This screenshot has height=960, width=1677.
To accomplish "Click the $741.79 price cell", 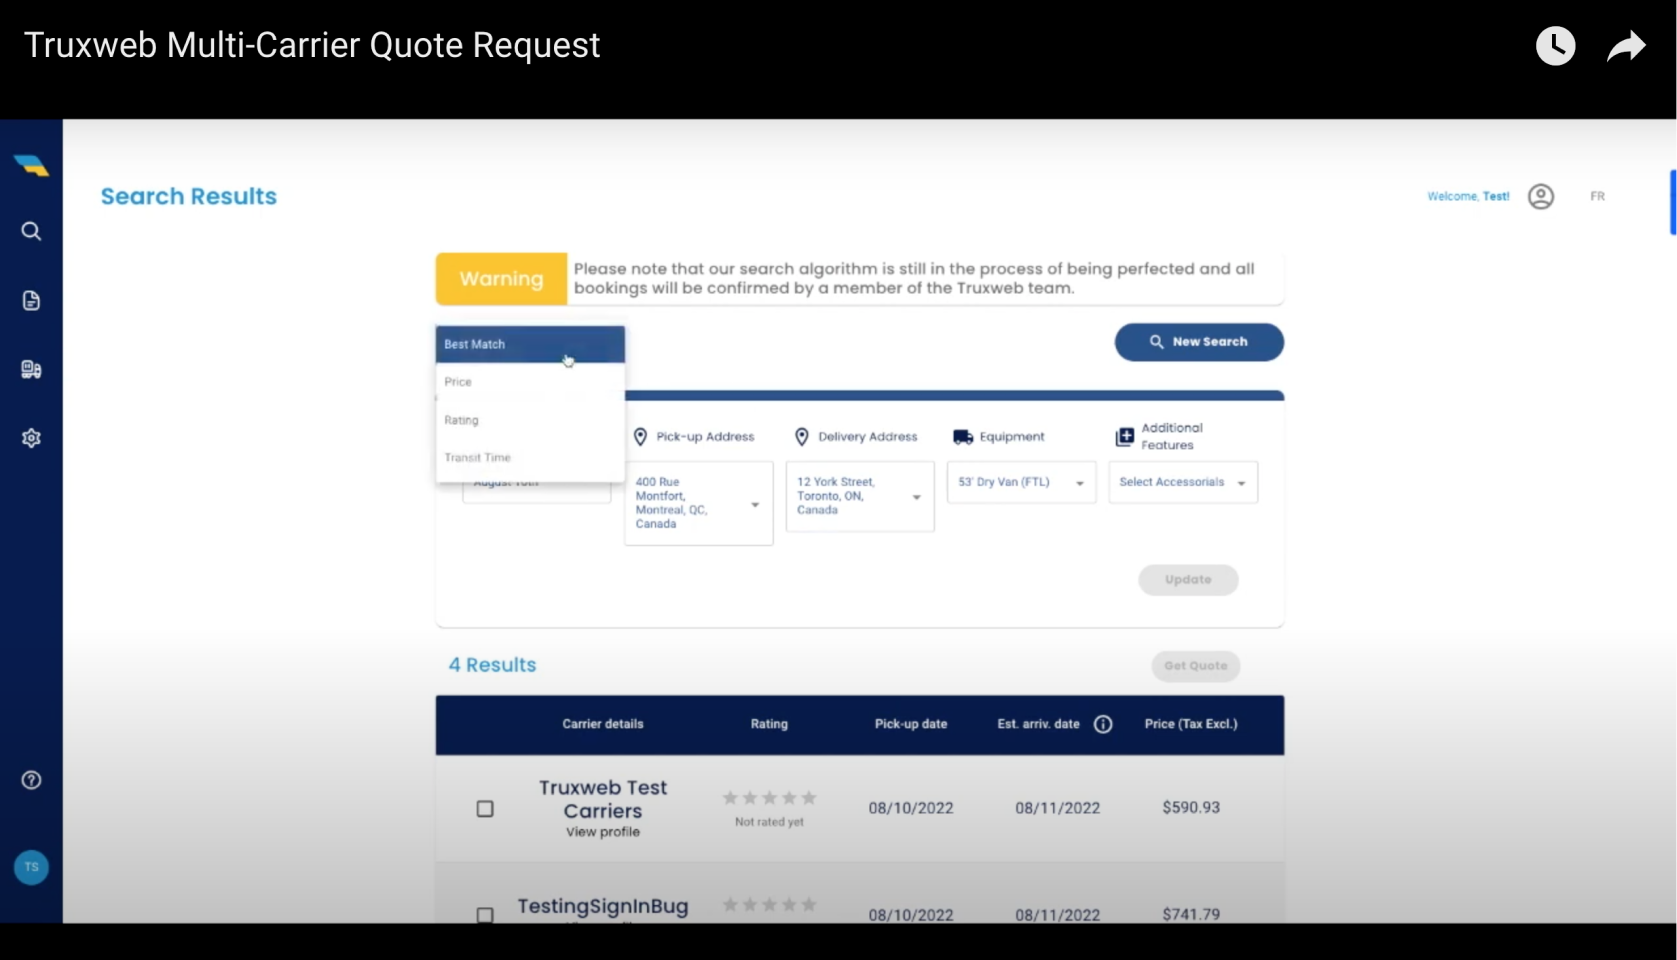I will [x=1191, y=914].
